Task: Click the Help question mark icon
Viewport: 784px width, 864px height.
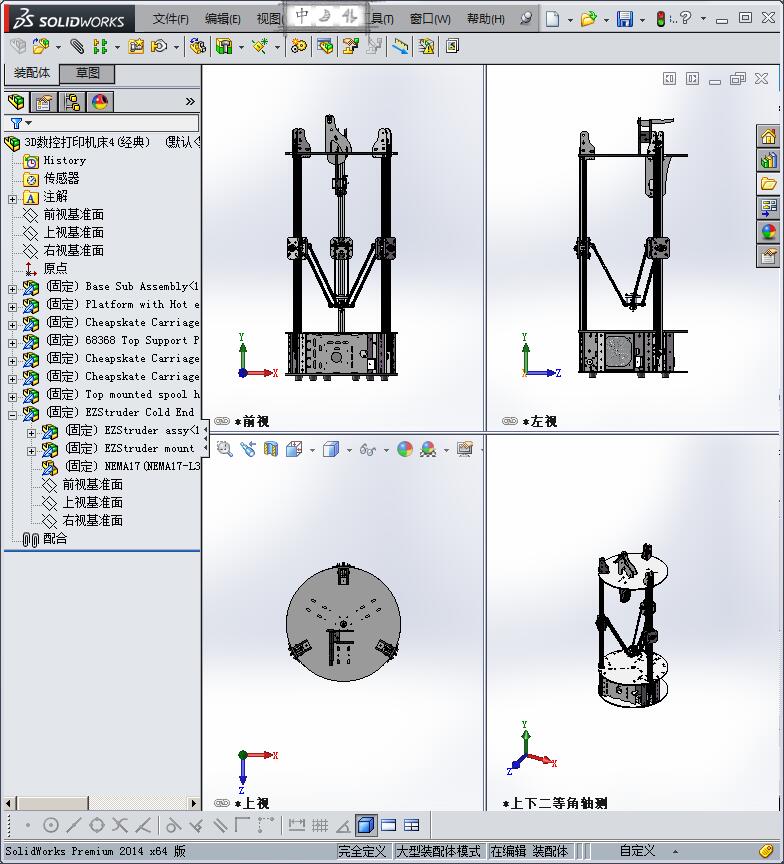Action: click(685, 18)
